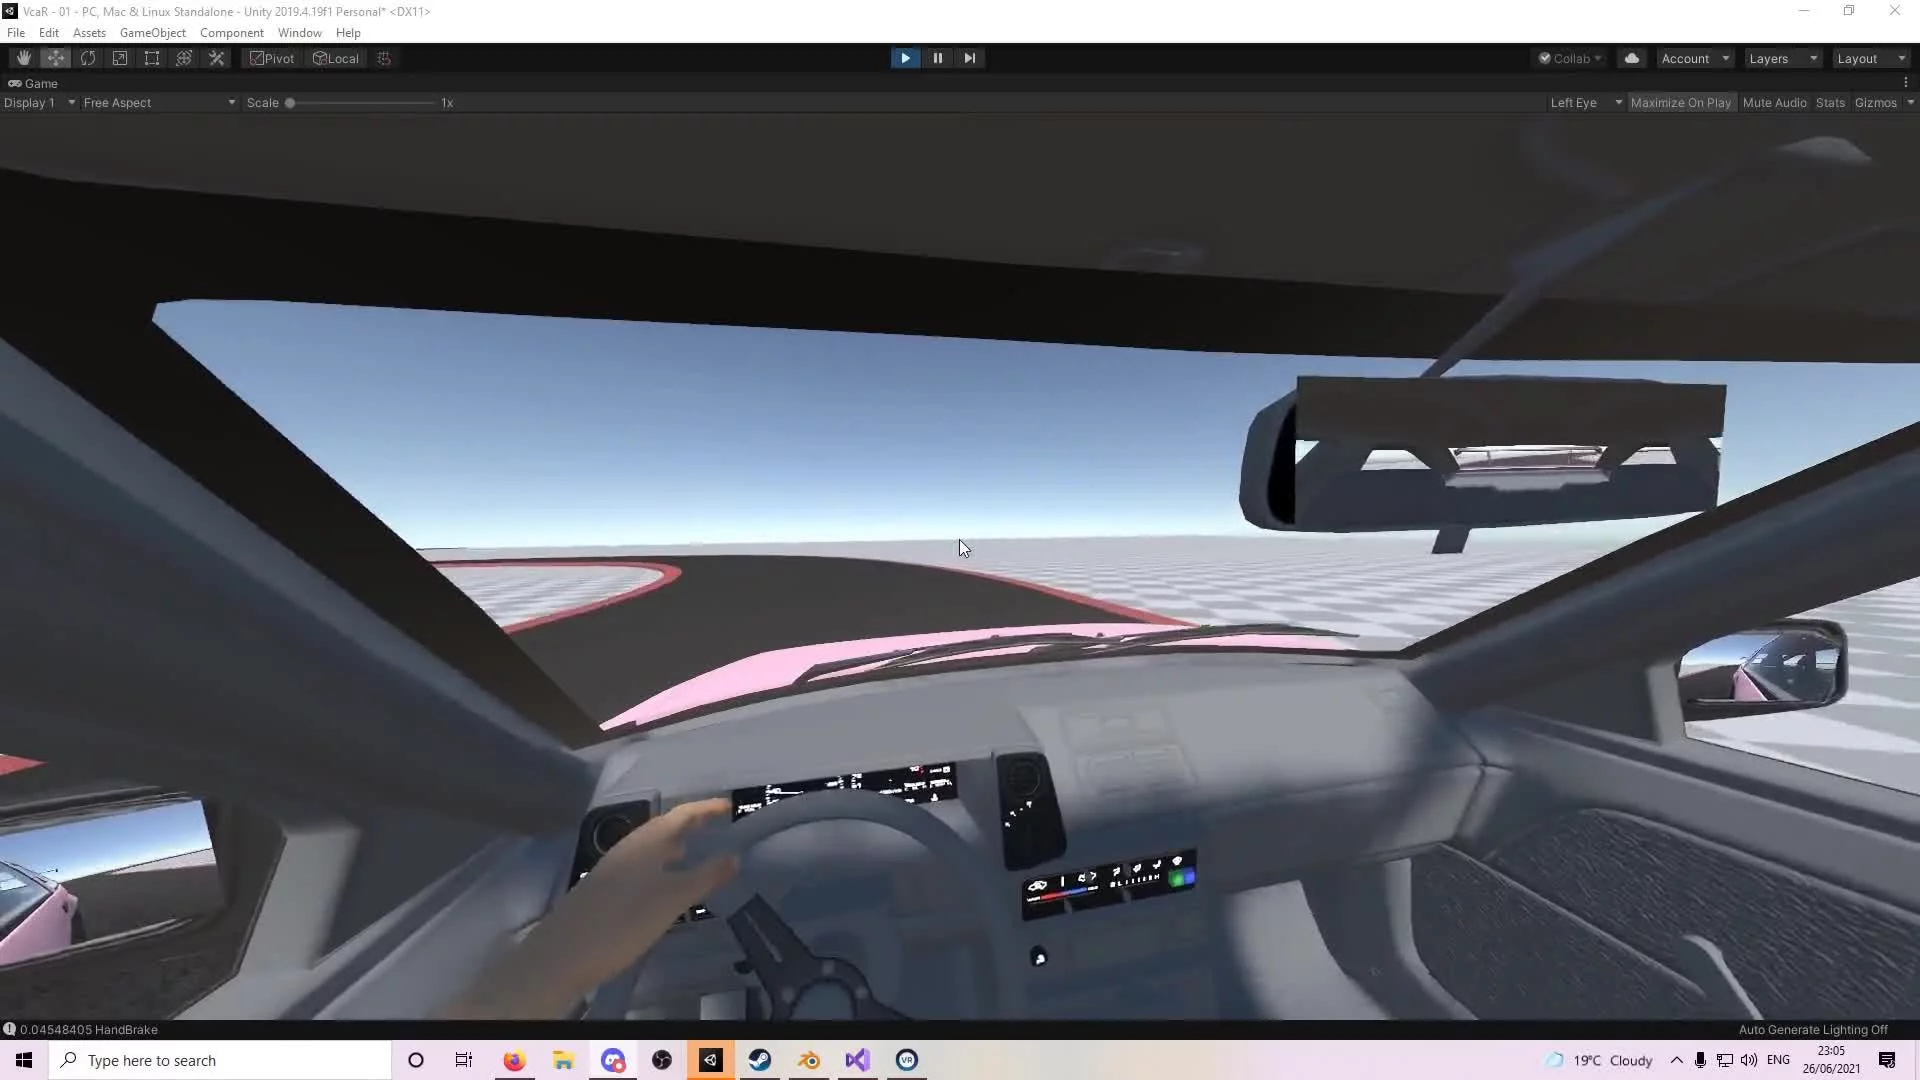This screenshot has width=1920, height=1080.
Task: Select the Rect tool
Action: click(x=152, y=58)
